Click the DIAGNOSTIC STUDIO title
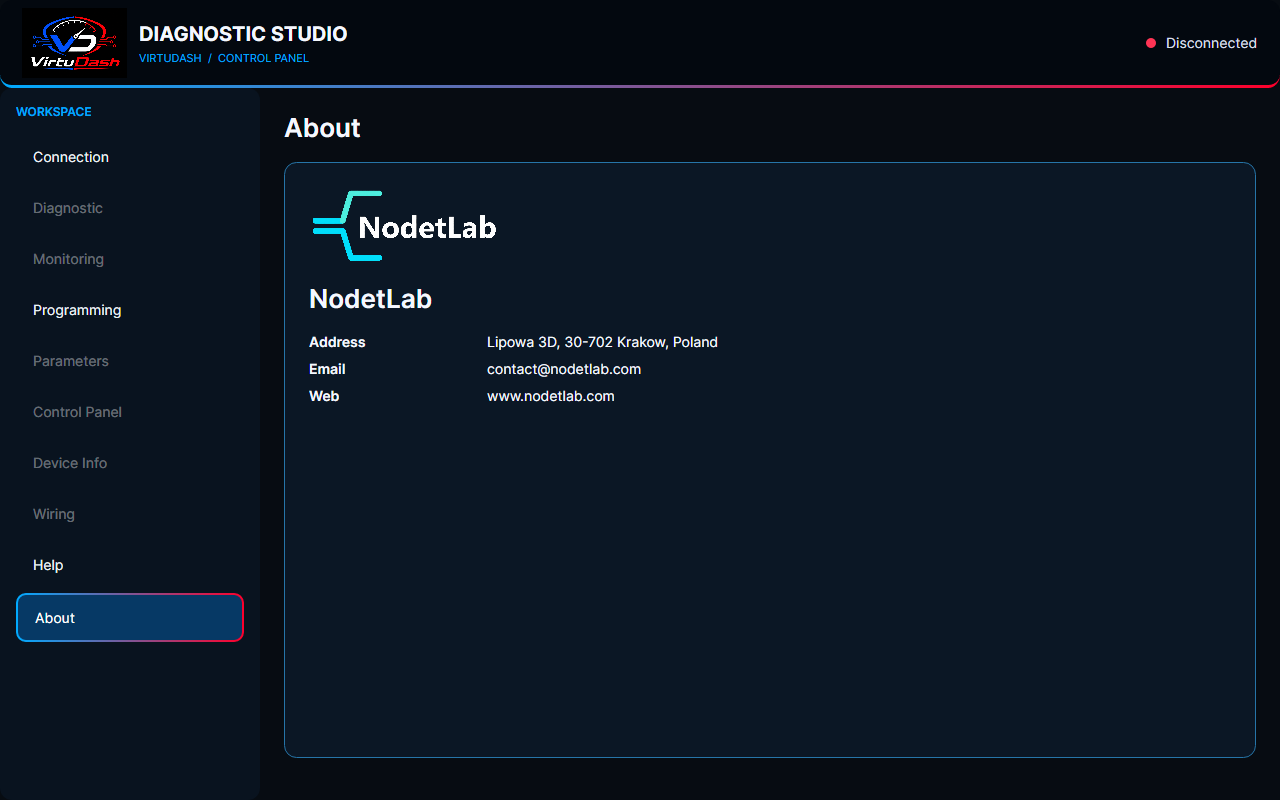This screenshot has height=800, width=1280. [x=243, y=34]
